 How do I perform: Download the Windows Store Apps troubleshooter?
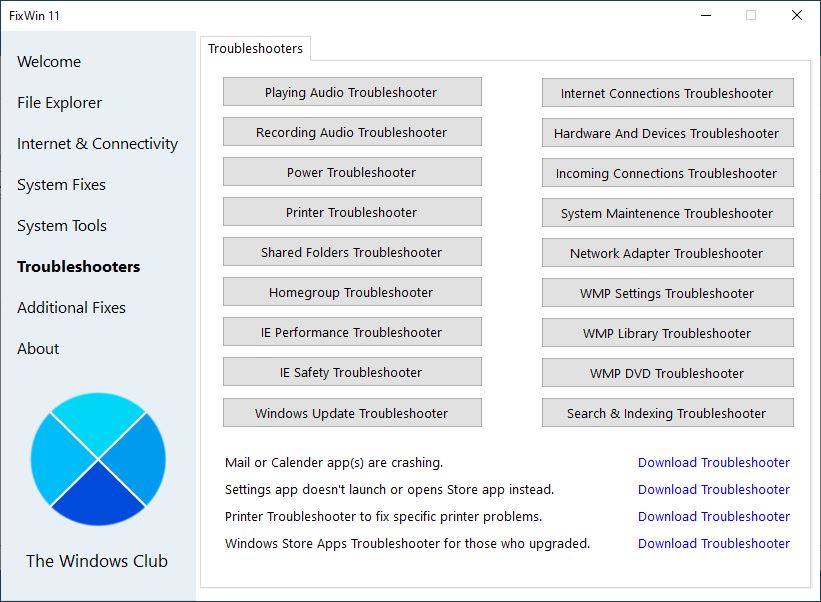click(x=714, y=543)
